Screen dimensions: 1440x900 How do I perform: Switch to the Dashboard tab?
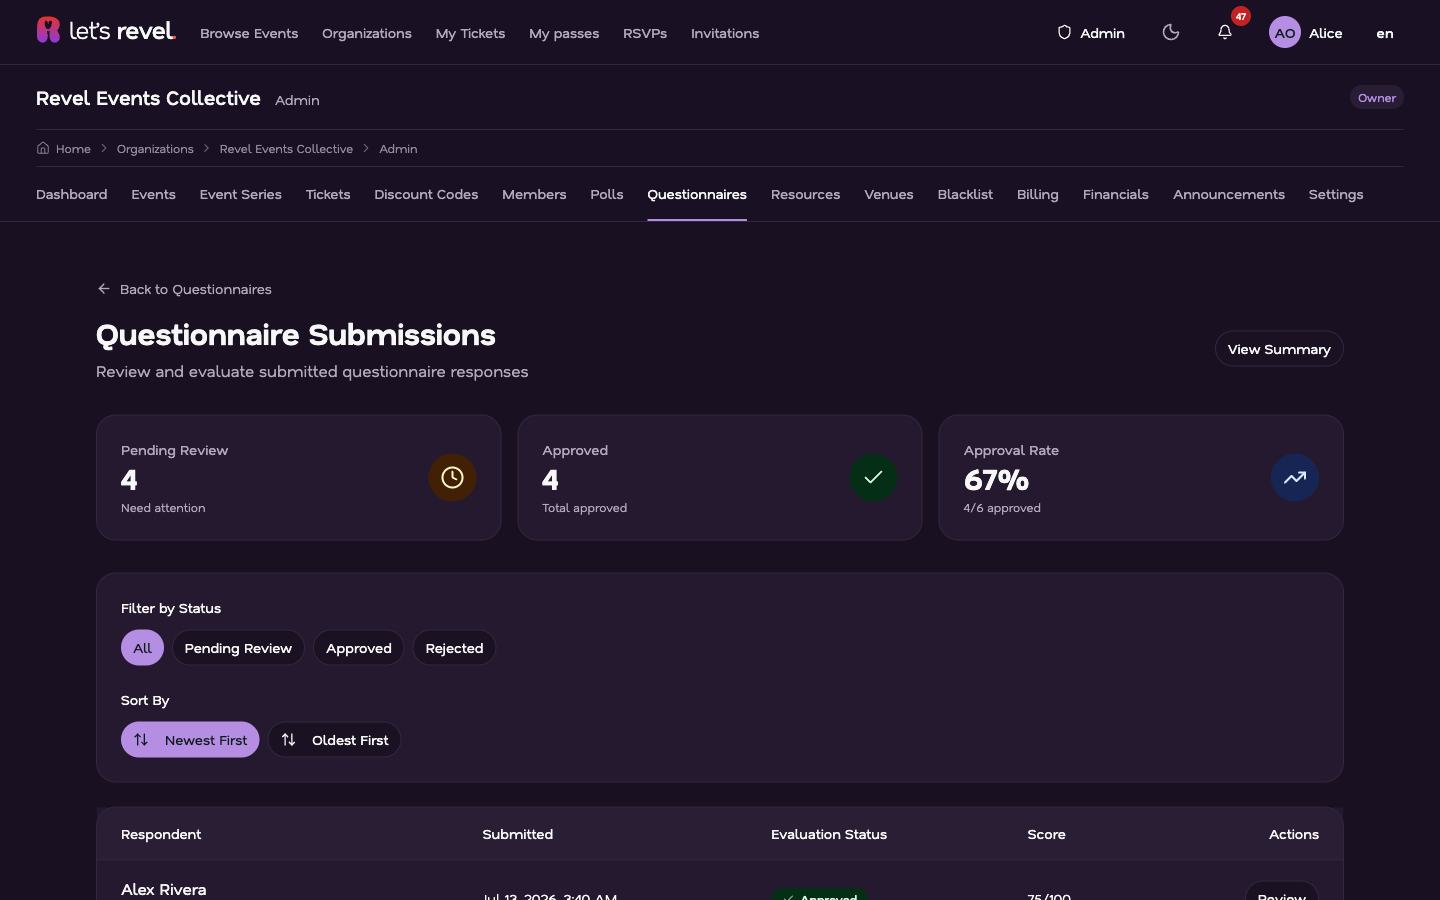tap(72, 194)
